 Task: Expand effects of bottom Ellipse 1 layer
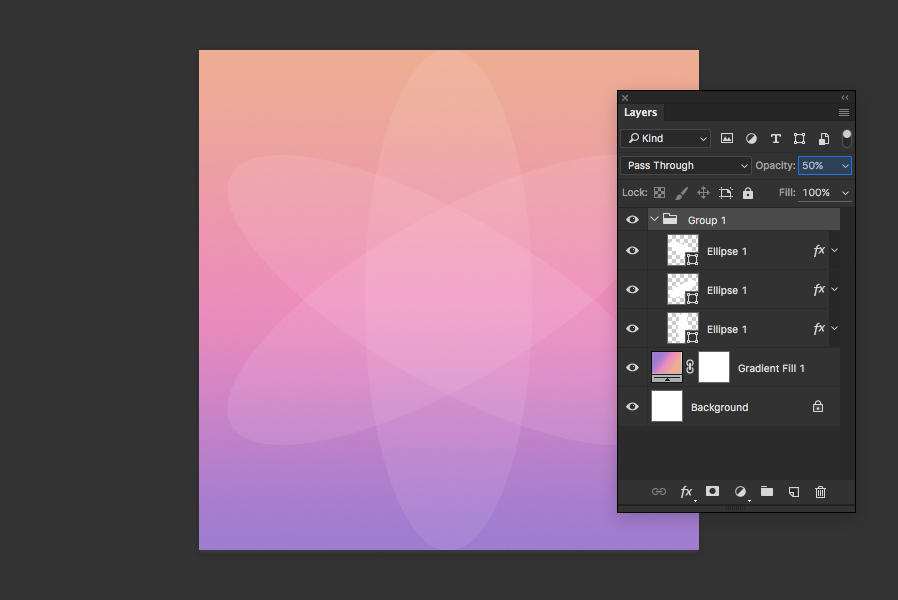[x=834, y=328]
